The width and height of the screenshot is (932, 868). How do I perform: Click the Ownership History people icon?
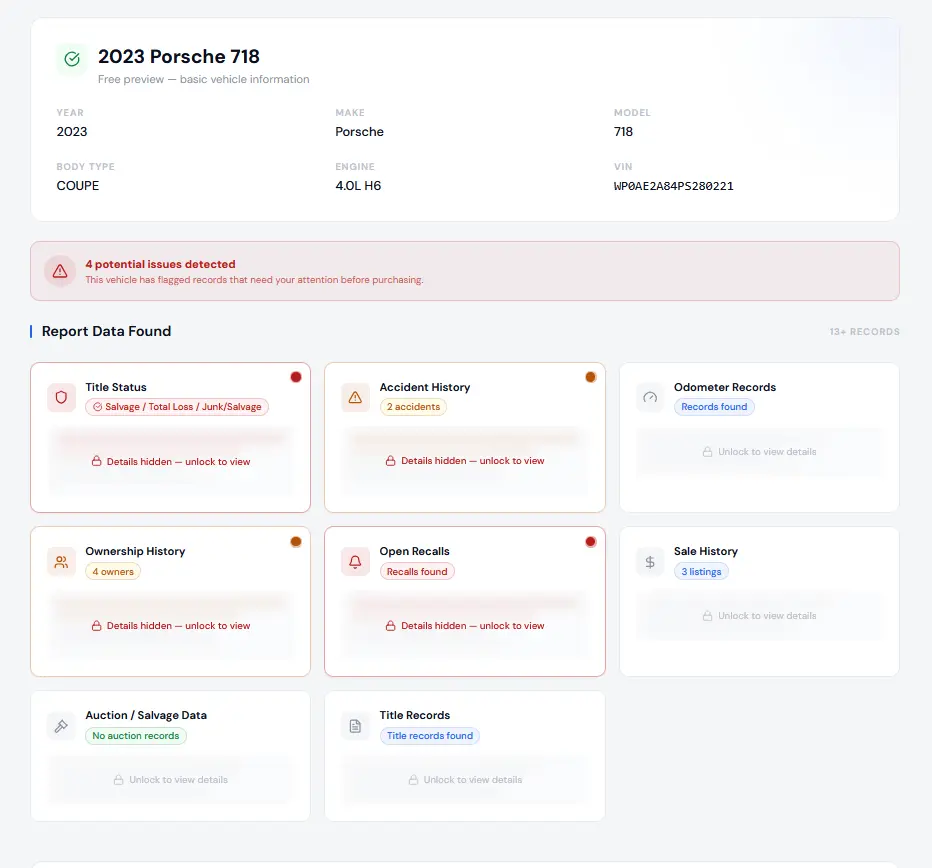[x=61, y=562]
